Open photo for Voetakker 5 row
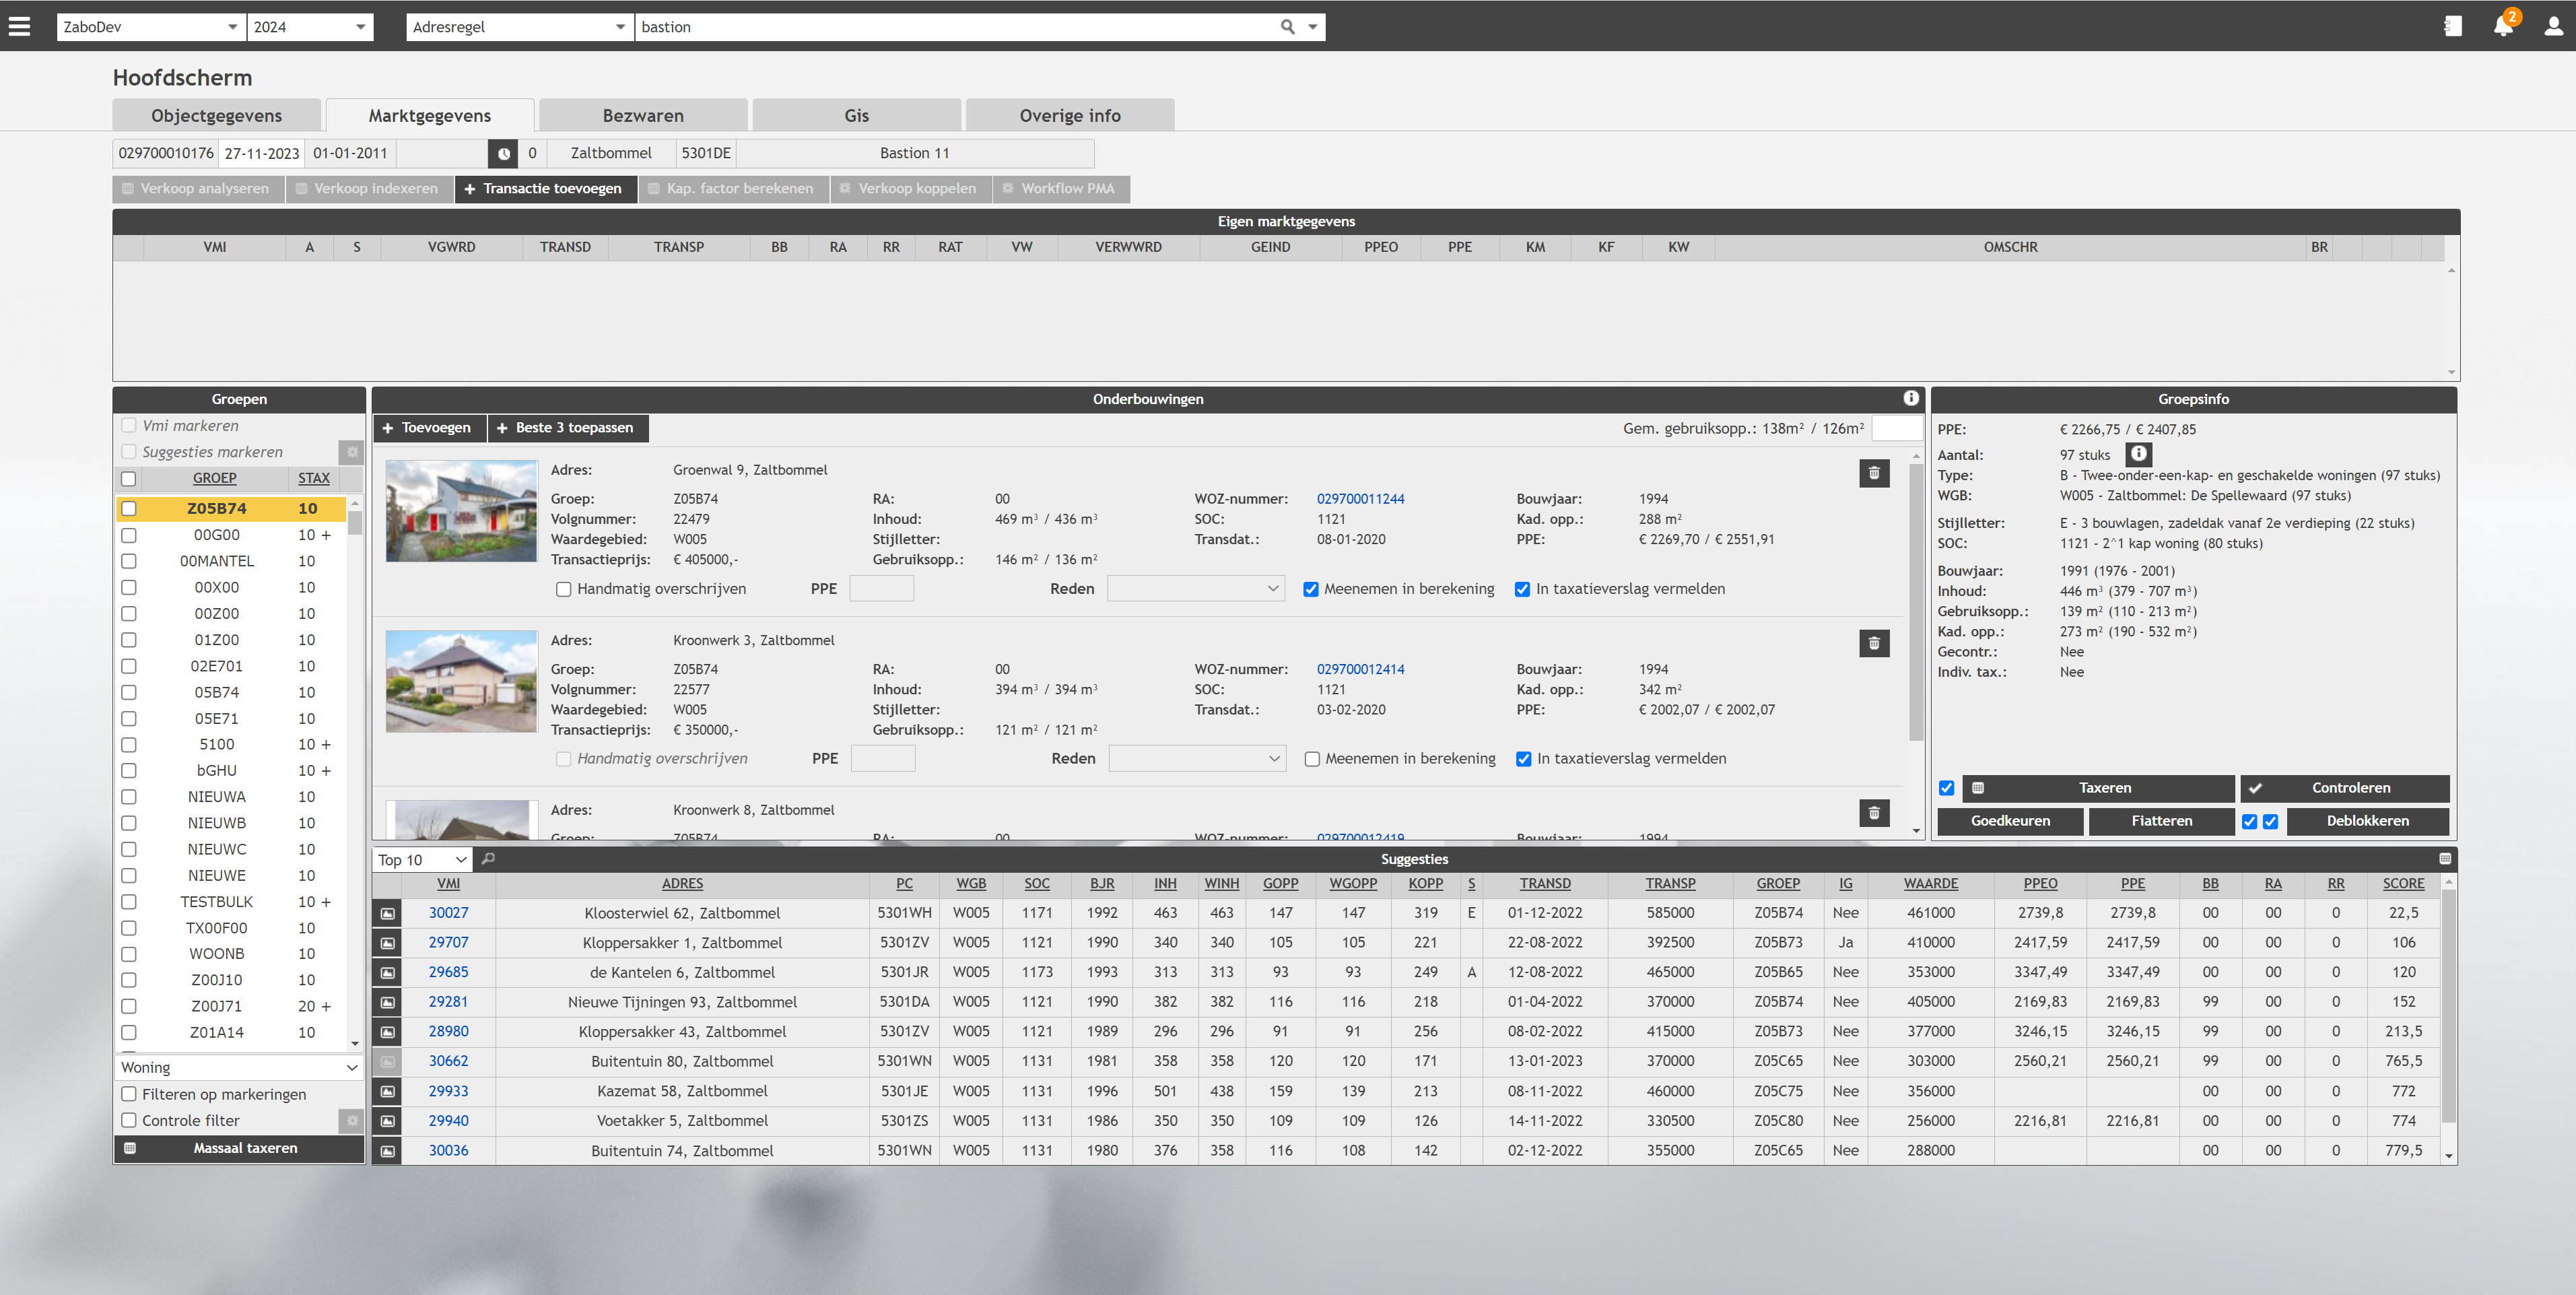 (388, 1121)
